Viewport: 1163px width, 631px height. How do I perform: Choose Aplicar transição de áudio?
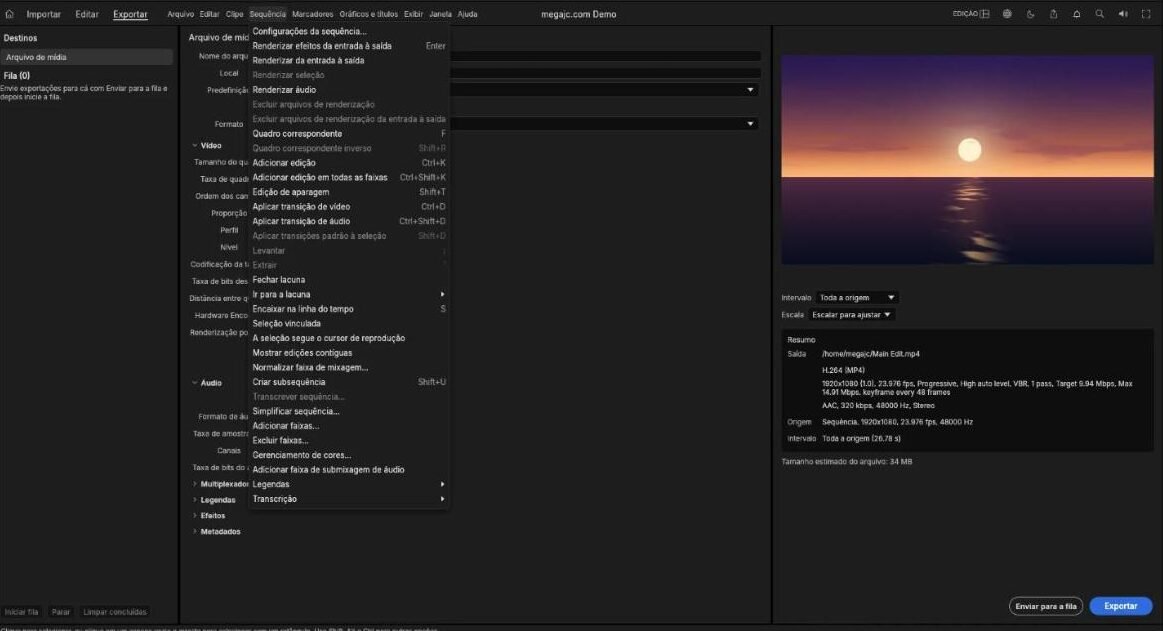[x=348, y=221]
